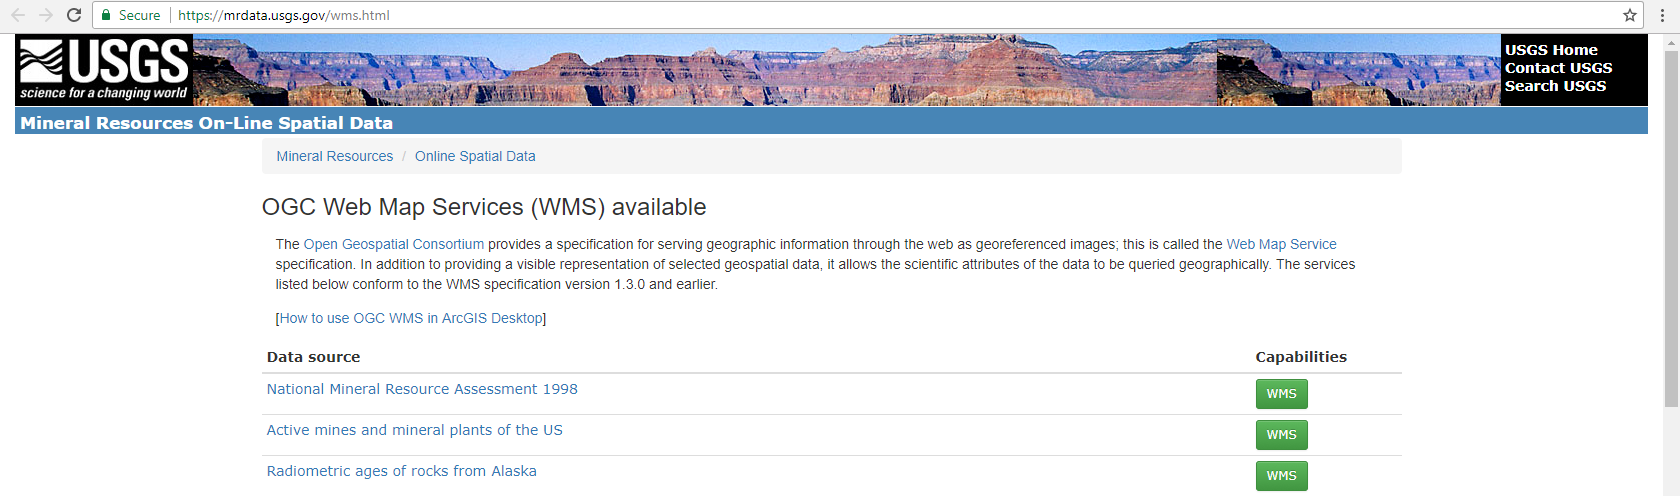The width and height of the screenshot is (1680, 496).
Task: Open Search USGS link
Action: (x=1555, y=86)
